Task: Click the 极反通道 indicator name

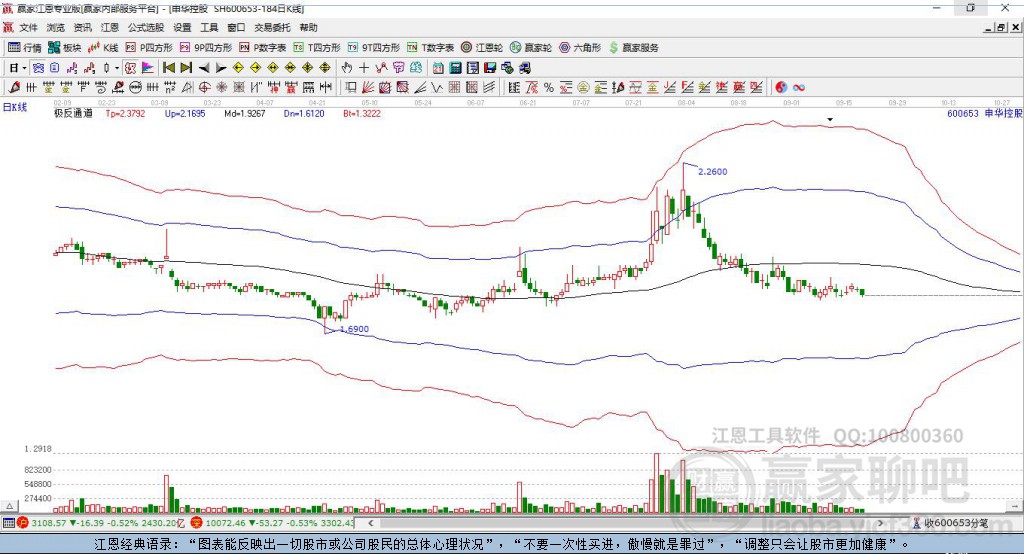Action: [73, 113]
